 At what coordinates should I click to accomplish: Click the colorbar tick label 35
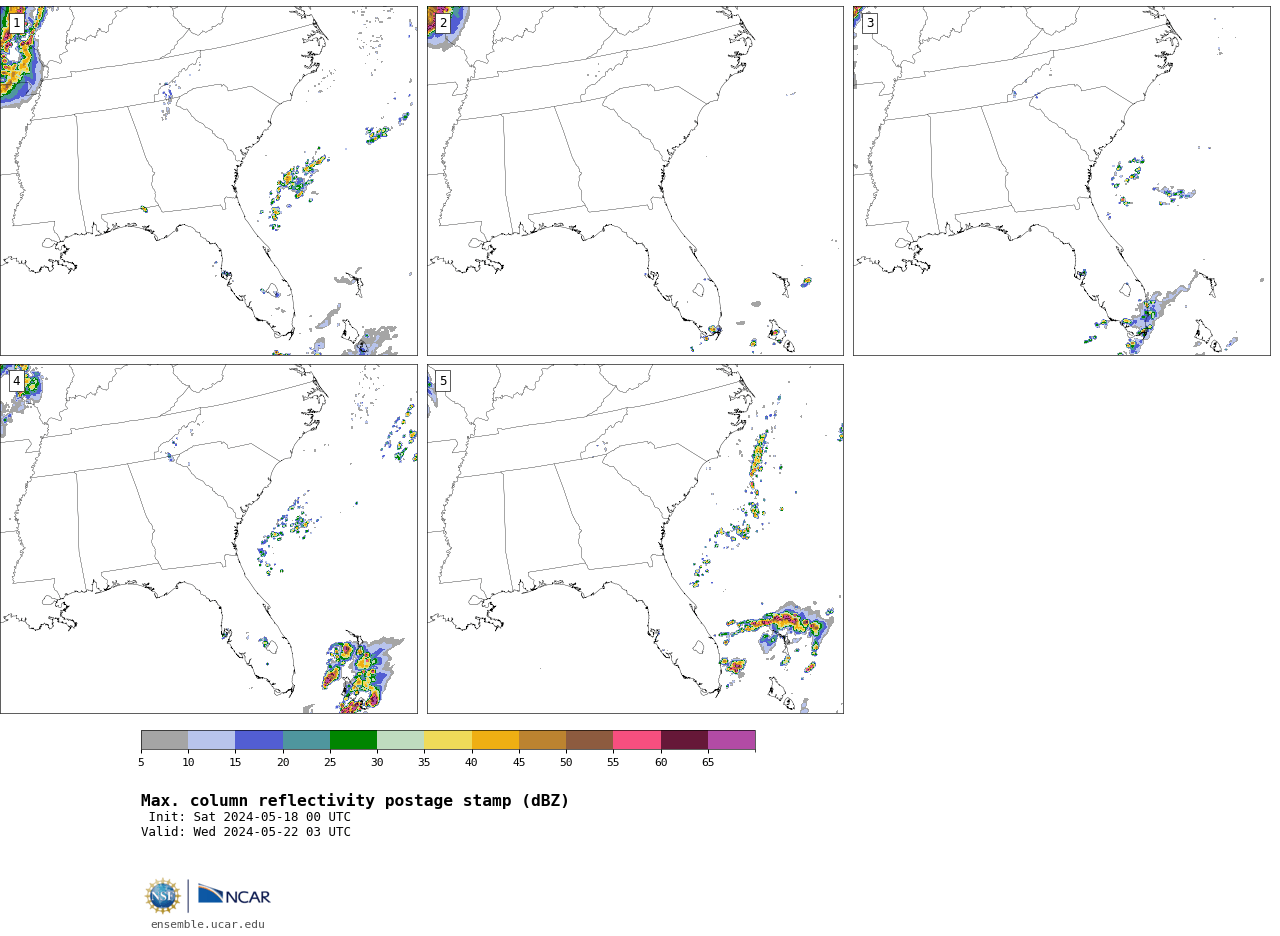424,763
